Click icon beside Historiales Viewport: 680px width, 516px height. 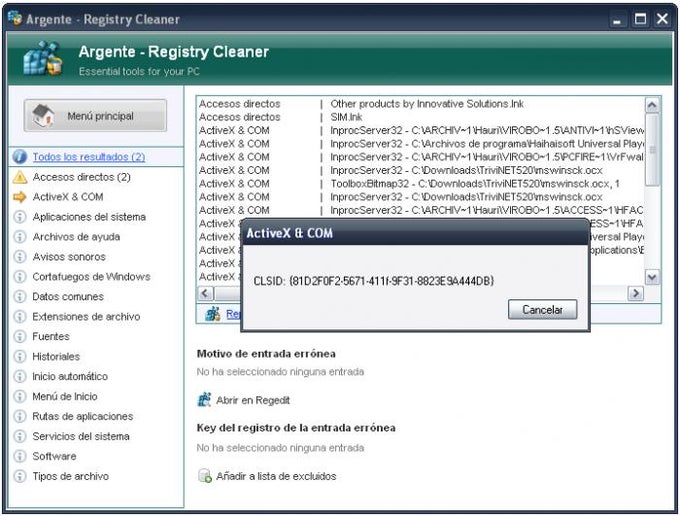20,356
